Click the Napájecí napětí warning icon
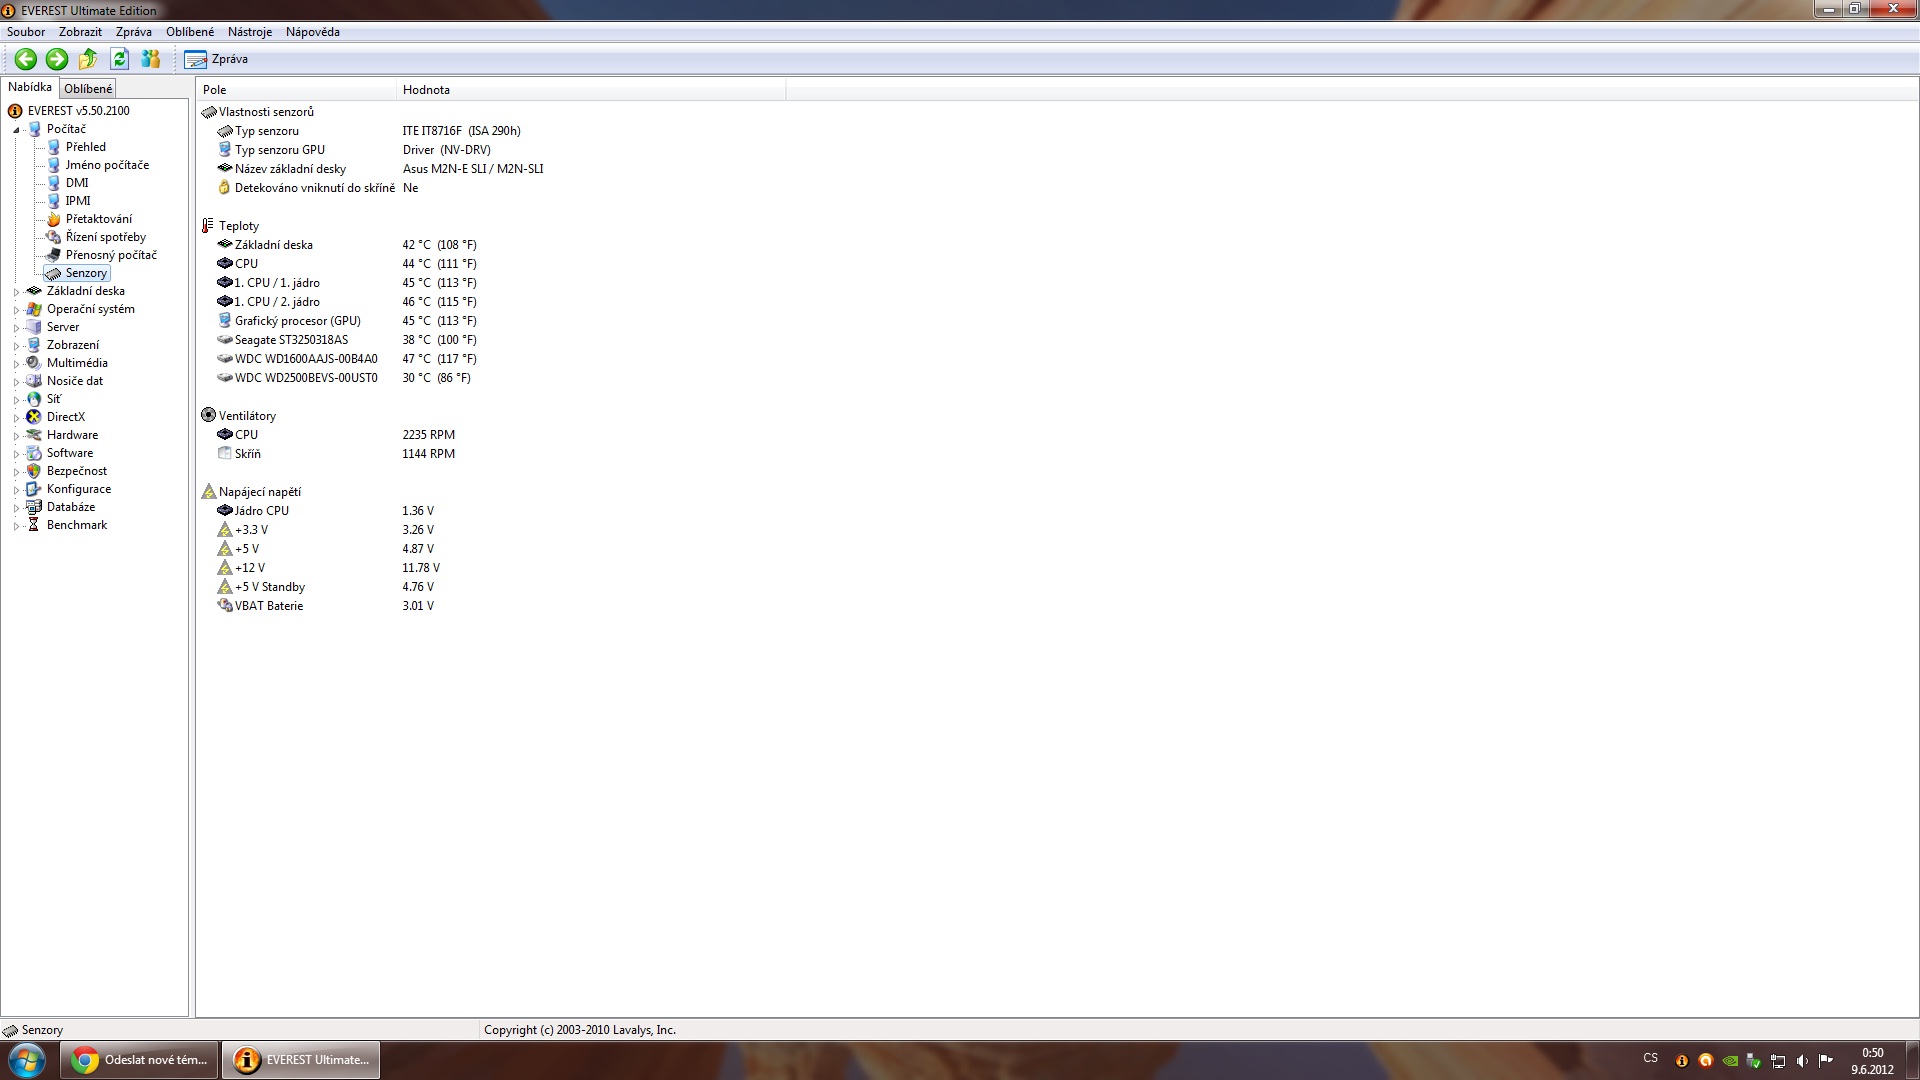 (x=208, y=492)
